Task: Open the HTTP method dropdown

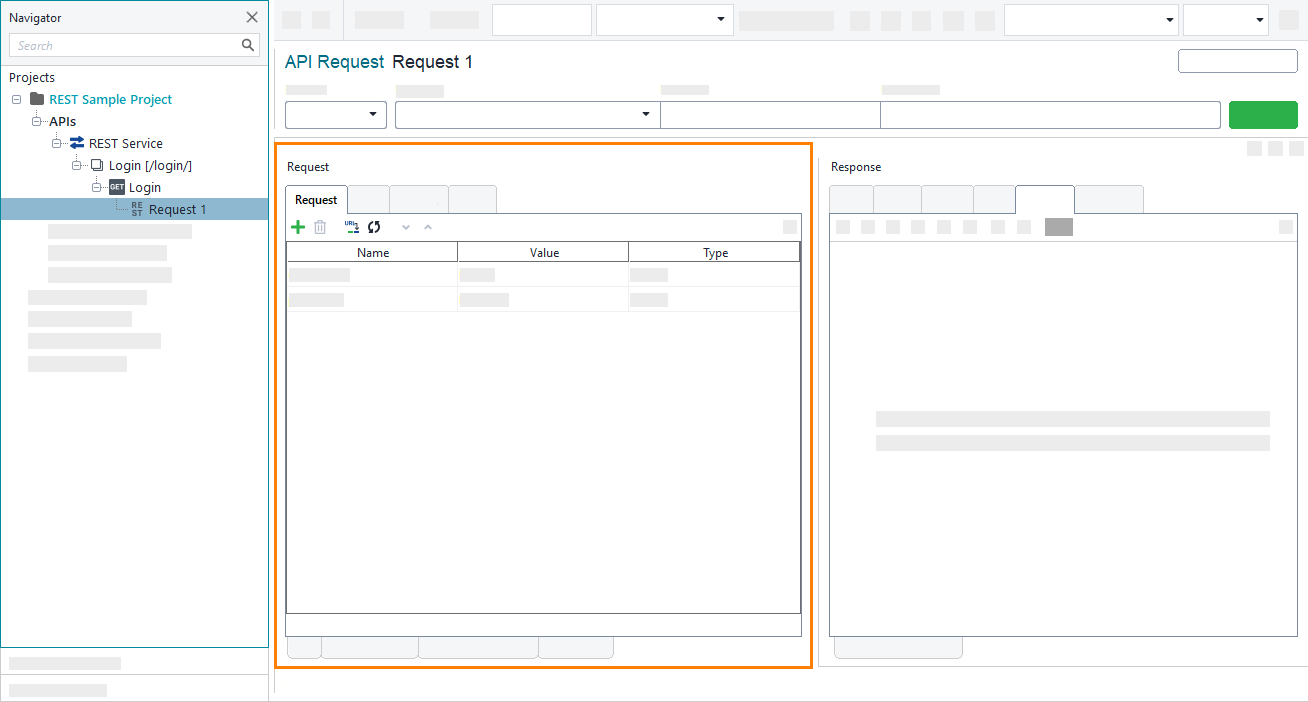Action: pos(372,114)
